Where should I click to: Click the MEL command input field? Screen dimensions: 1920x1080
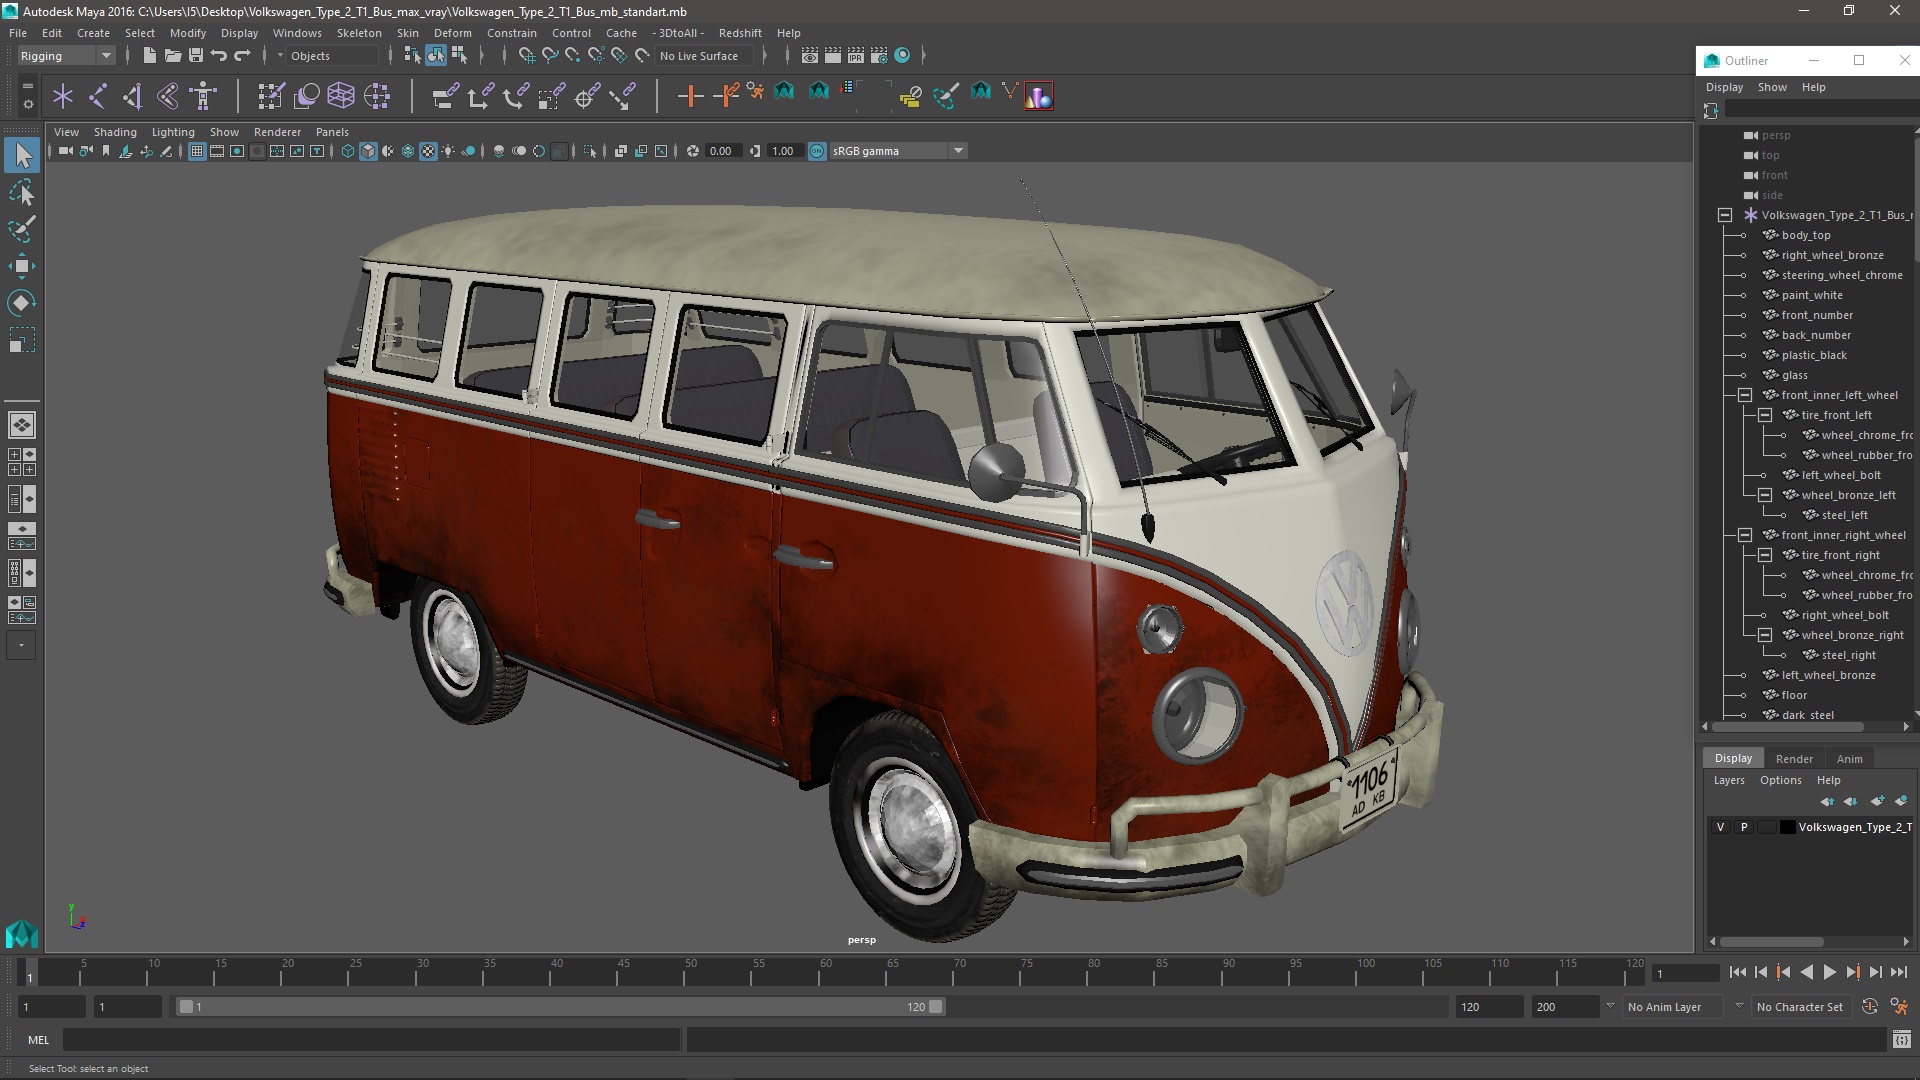372,1040
